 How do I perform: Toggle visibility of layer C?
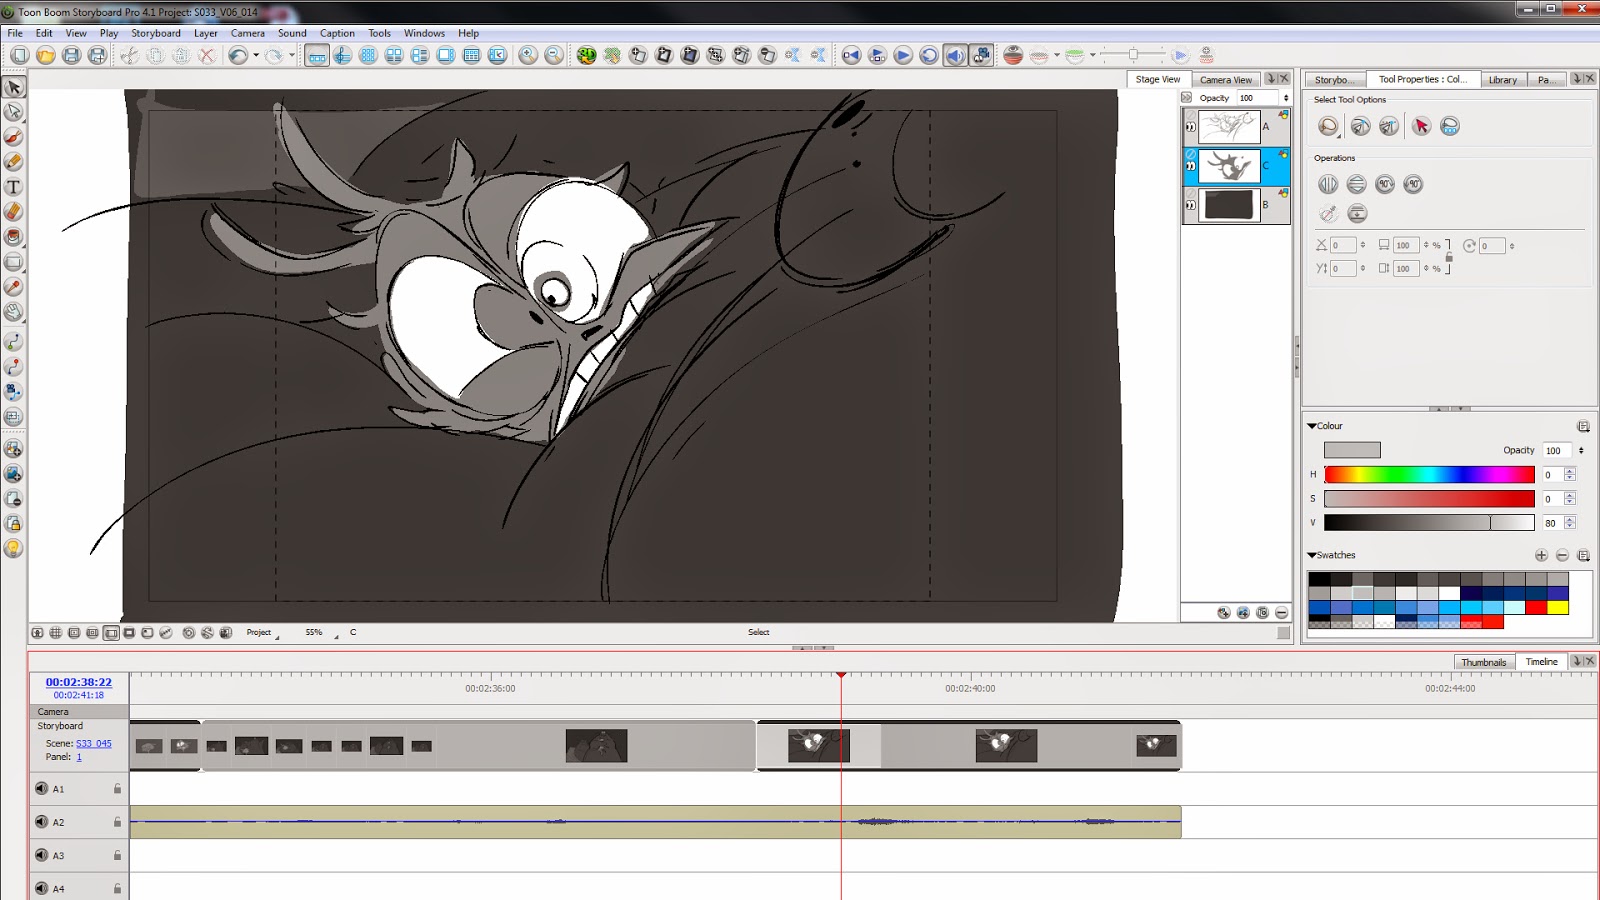click(x=1190, y=166)
